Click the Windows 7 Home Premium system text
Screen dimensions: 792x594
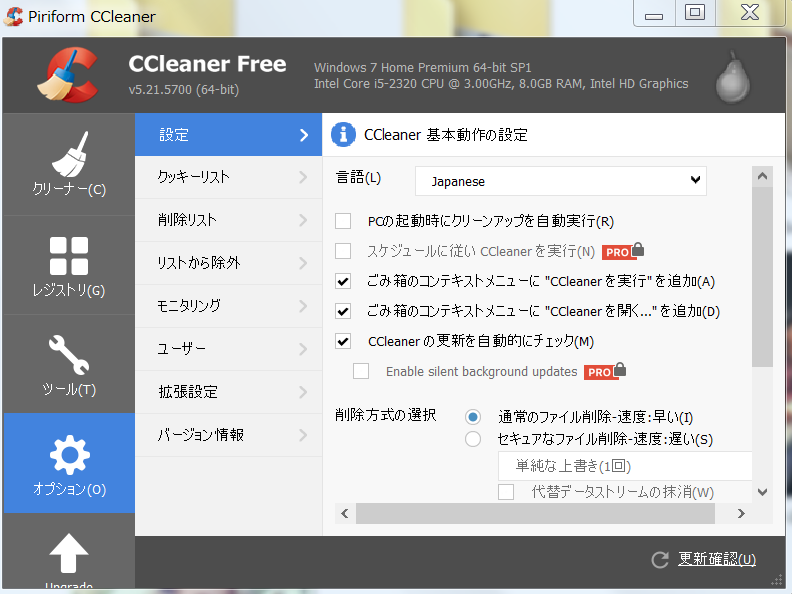click(422, 67)
